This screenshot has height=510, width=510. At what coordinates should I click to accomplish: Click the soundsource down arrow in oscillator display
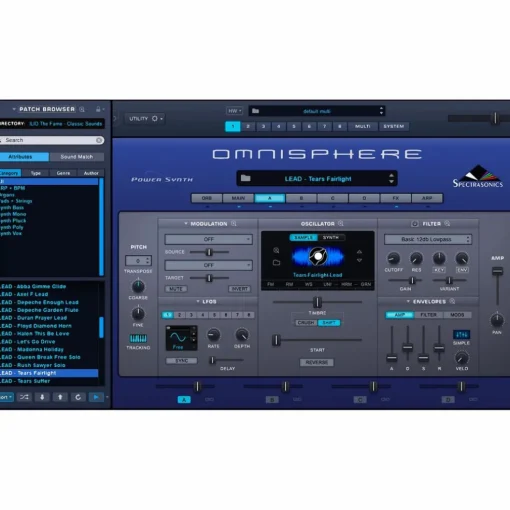click(x=359, y=260)
